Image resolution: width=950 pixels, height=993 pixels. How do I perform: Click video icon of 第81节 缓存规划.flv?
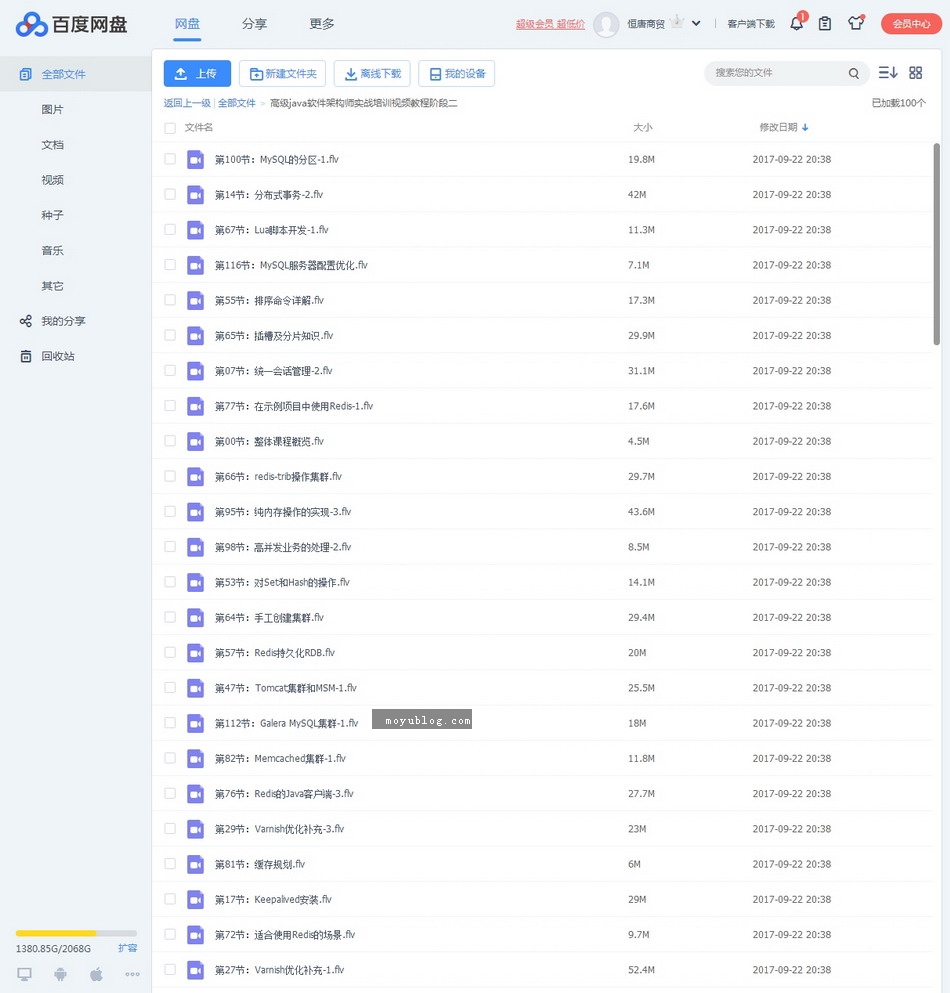[196, 864]
